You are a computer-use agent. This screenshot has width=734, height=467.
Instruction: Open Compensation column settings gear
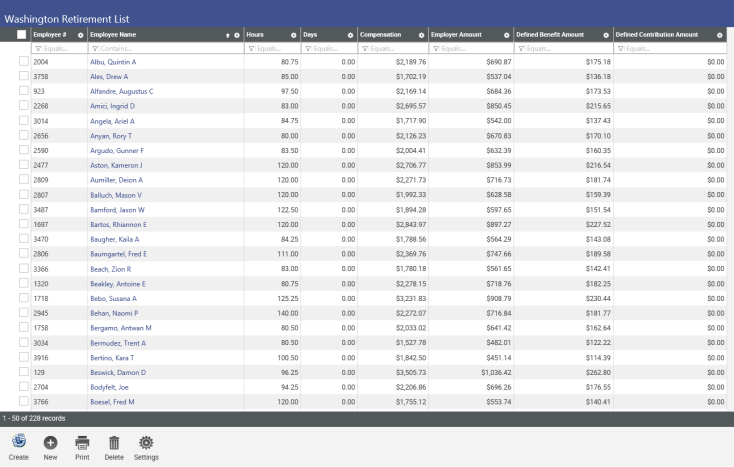(x=421, y=35)
